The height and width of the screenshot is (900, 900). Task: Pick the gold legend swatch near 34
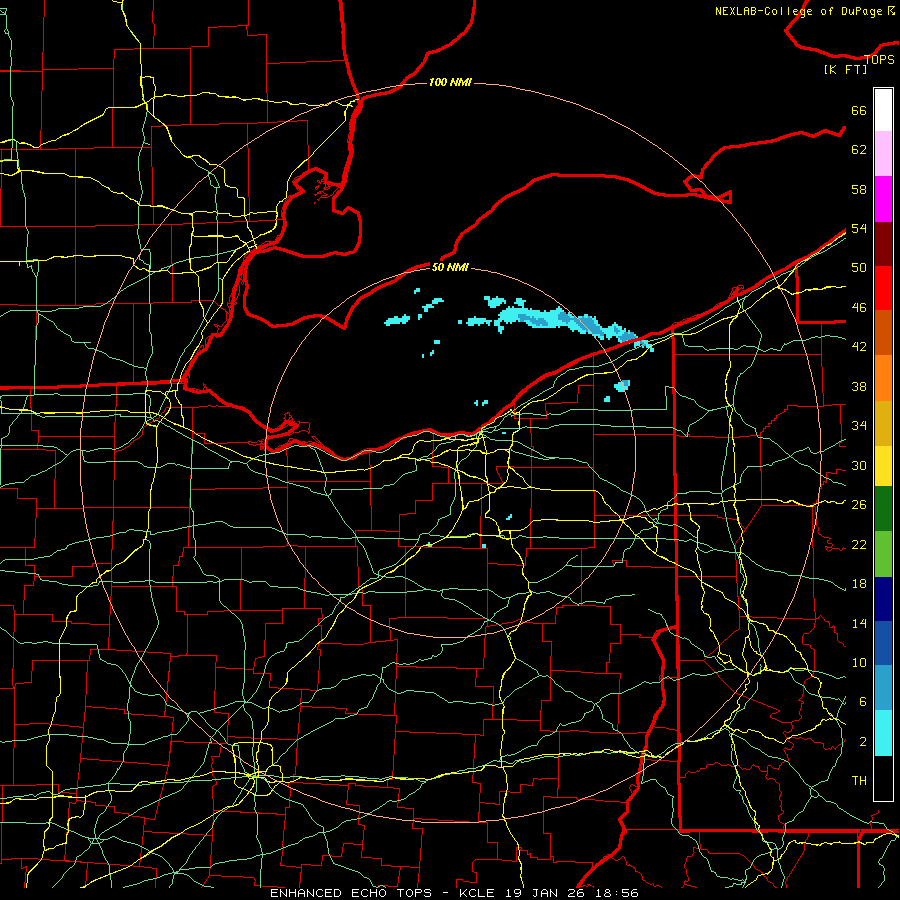click(883, 424)
